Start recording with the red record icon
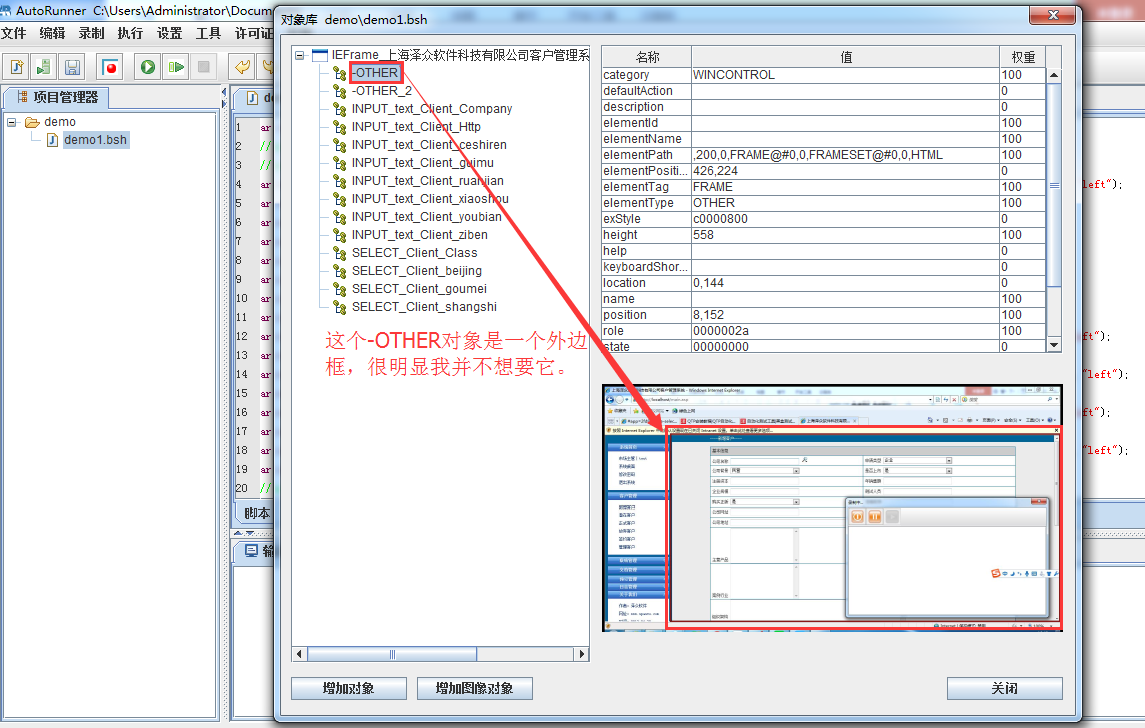This screenshot has width=1145, height=728. click(x=110, y=67)
